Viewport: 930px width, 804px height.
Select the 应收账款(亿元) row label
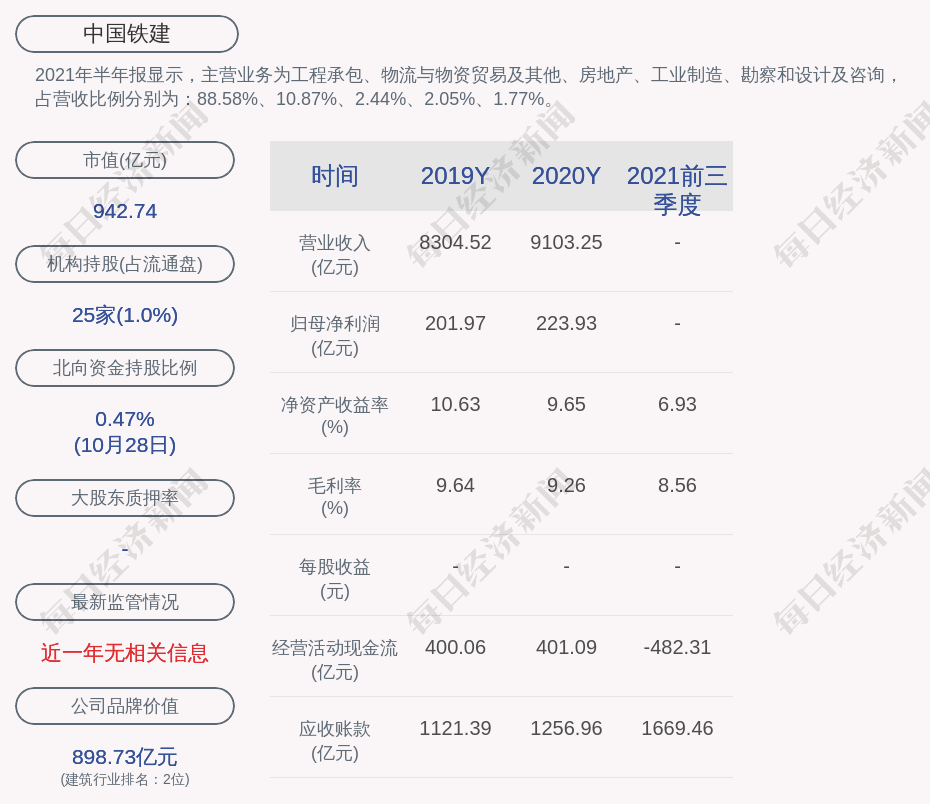[x=335, y=741]
